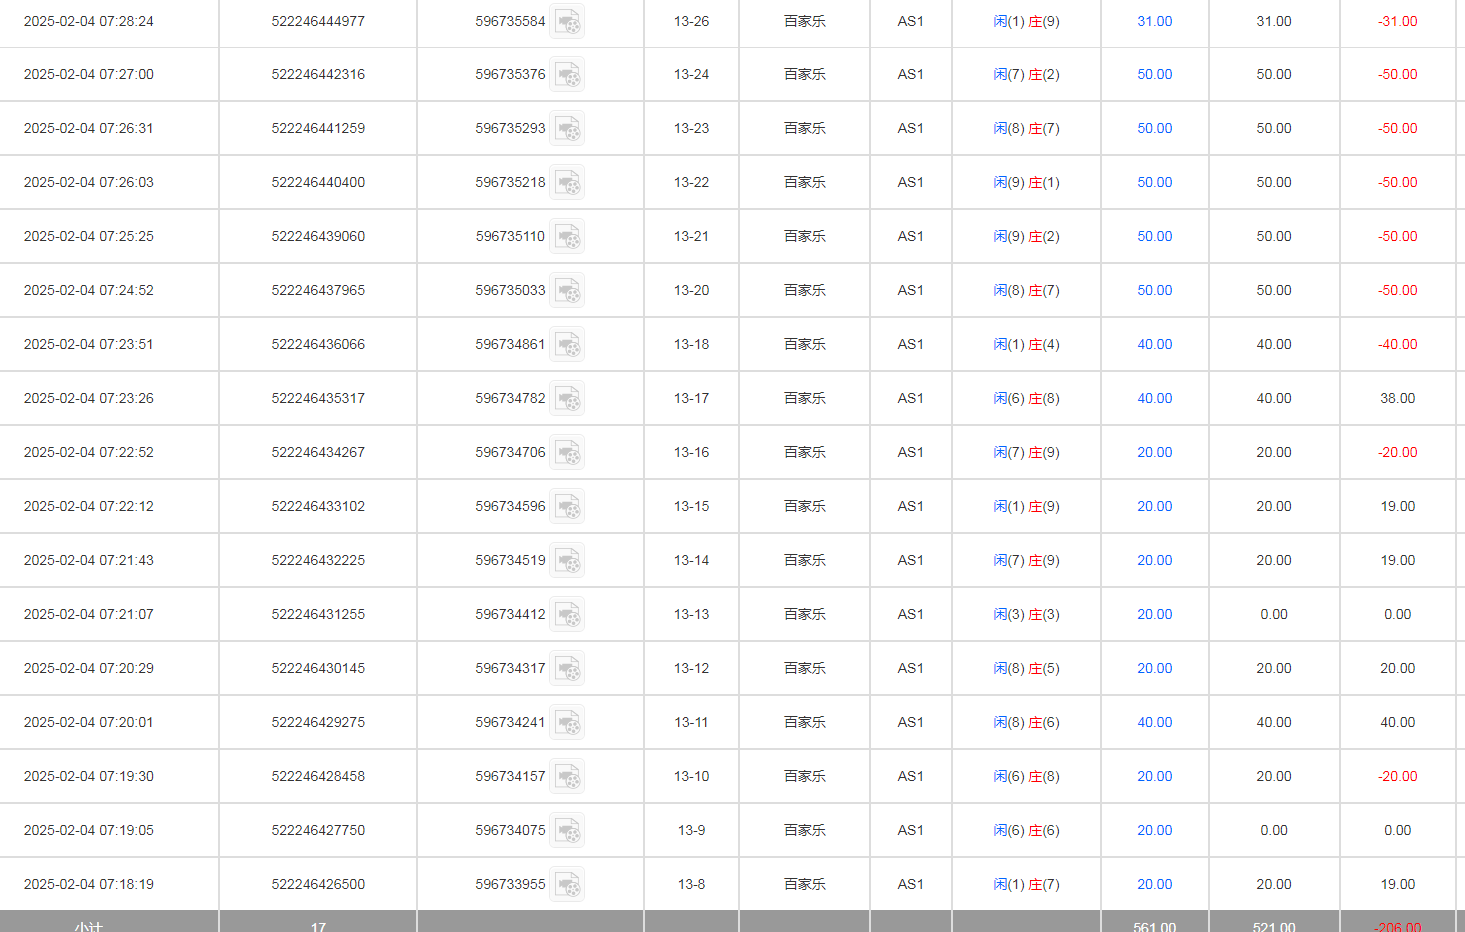Play the replay icon beside 596735376
Viewport: 1465px width, 932px height.
tap(567, 75)
